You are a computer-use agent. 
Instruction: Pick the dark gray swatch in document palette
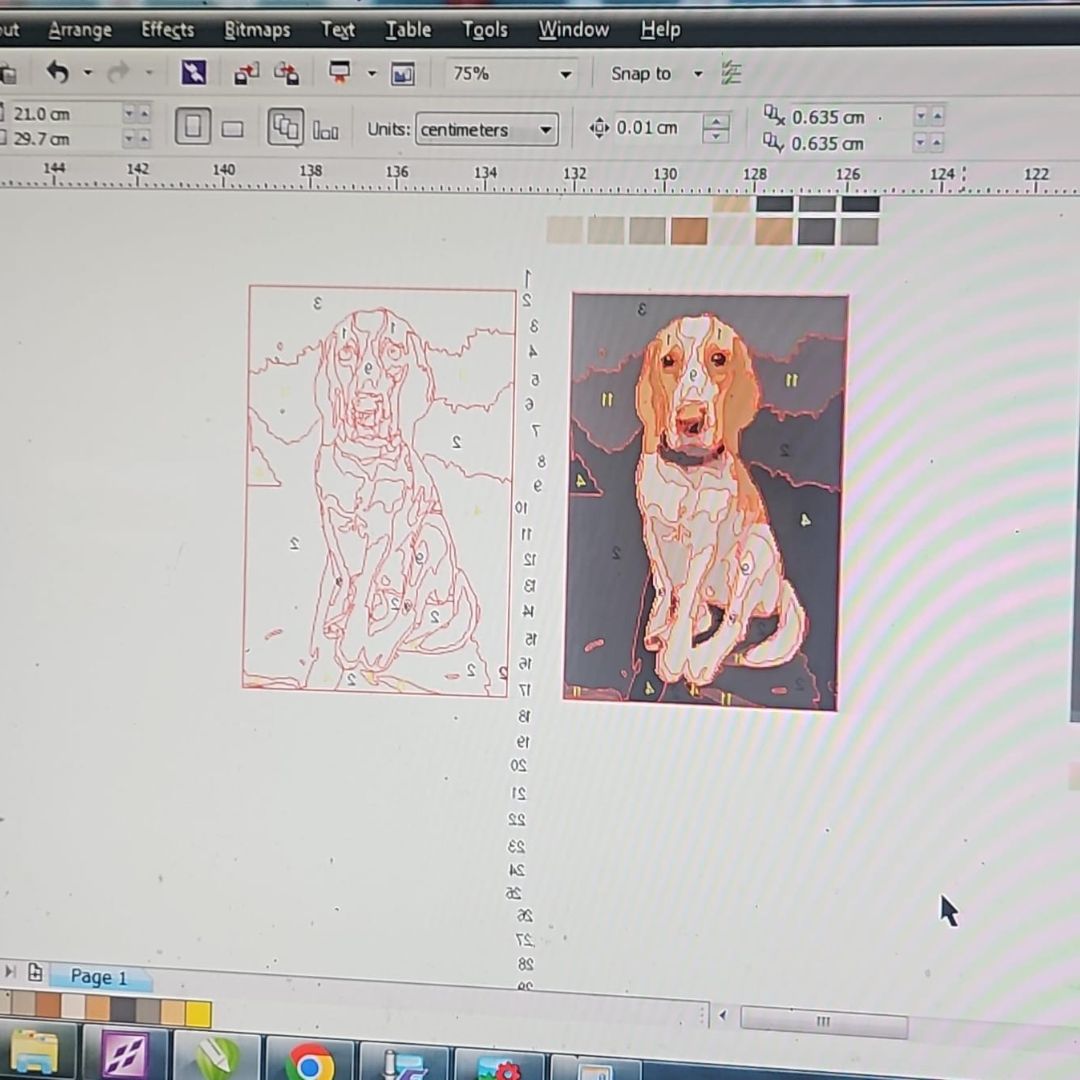coord(123,1010)
